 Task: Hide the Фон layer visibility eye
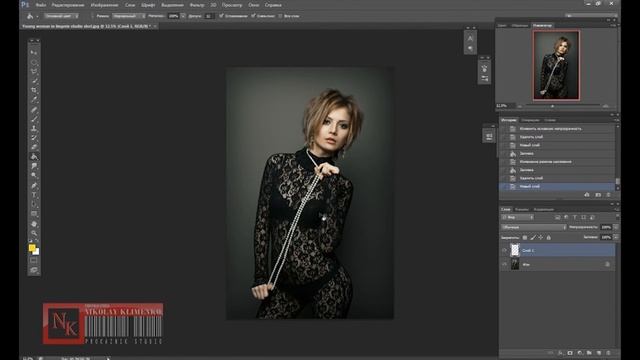tap(504, 264)
